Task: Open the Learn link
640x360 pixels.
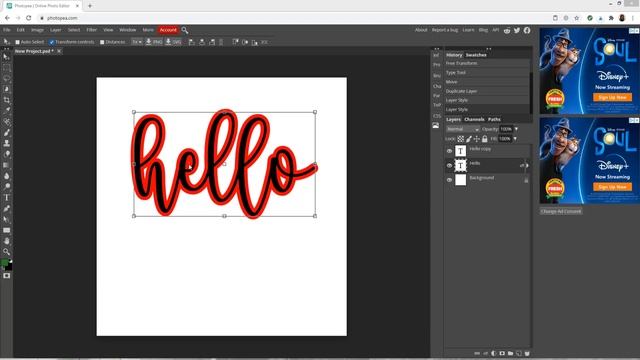Action: click(468, 30)
